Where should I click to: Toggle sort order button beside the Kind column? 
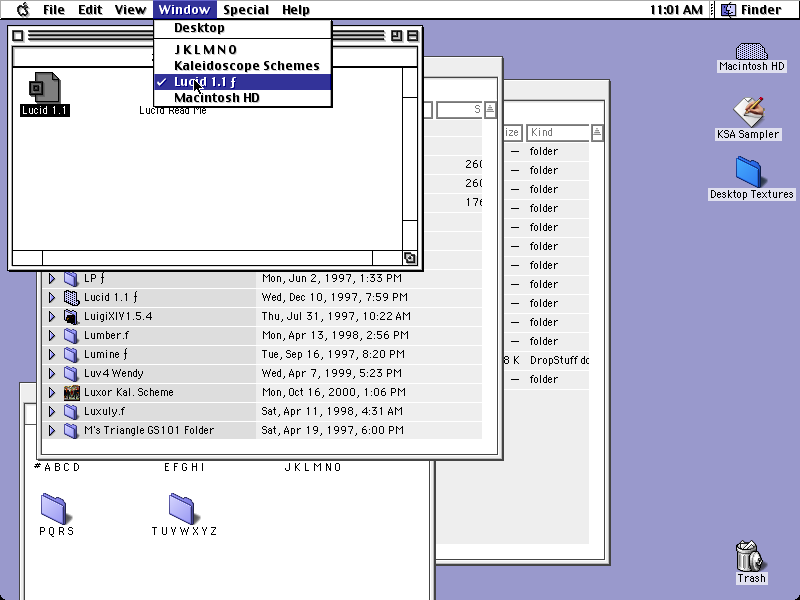pyautogui.click(x=597, y=133)
